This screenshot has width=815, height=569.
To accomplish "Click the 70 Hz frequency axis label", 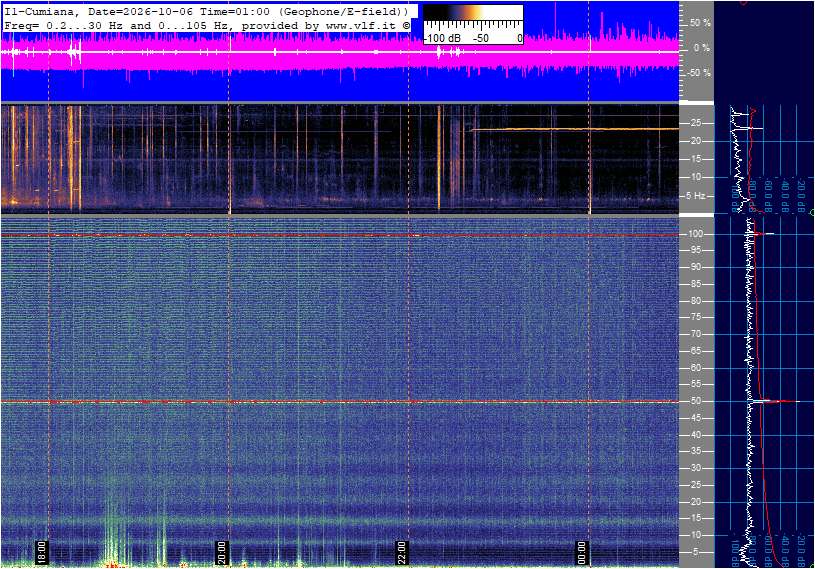I will pos(695,334).
